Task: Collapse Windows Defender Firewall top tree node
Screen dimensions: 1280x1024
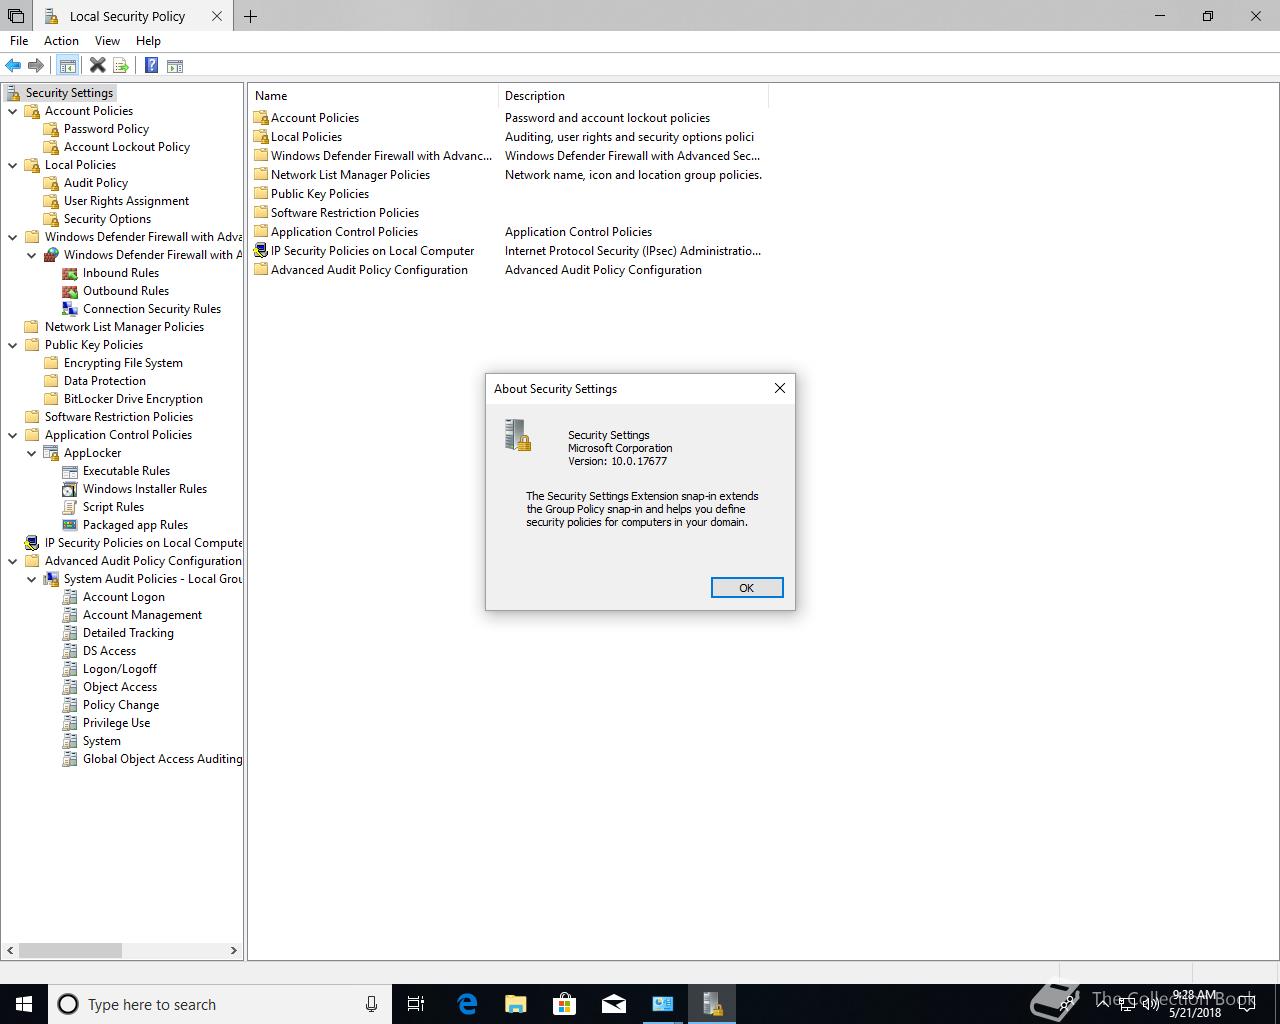Action: (x=13, y=237)
